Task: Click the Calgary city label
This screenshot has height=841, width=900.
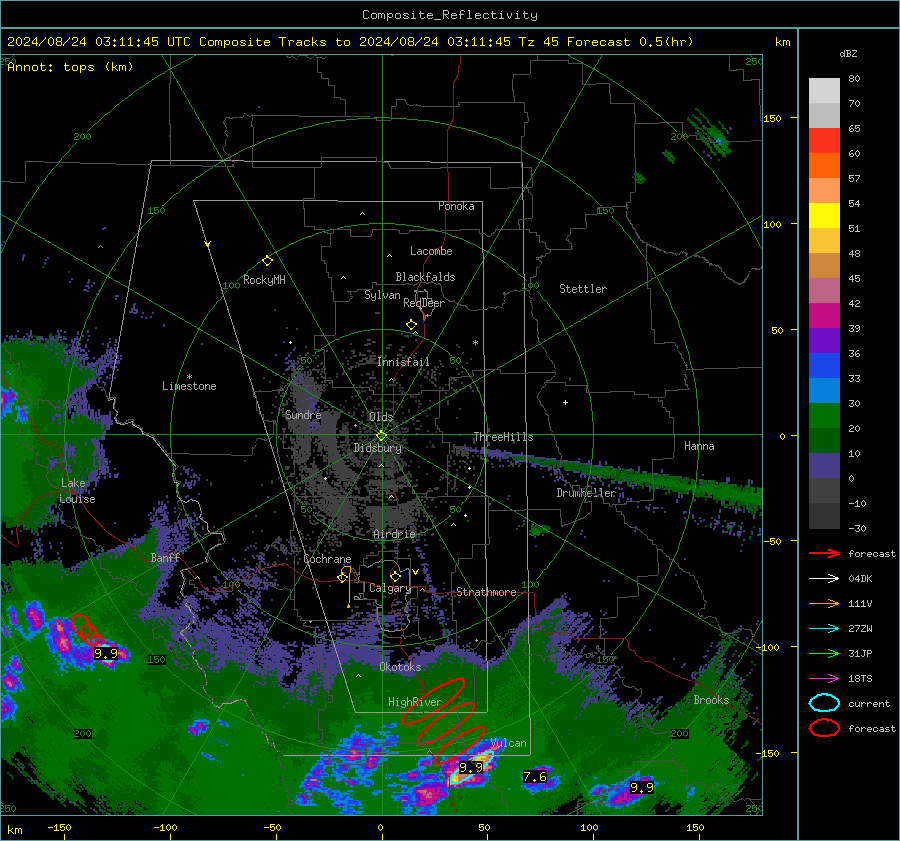Action: pos(390,588)
